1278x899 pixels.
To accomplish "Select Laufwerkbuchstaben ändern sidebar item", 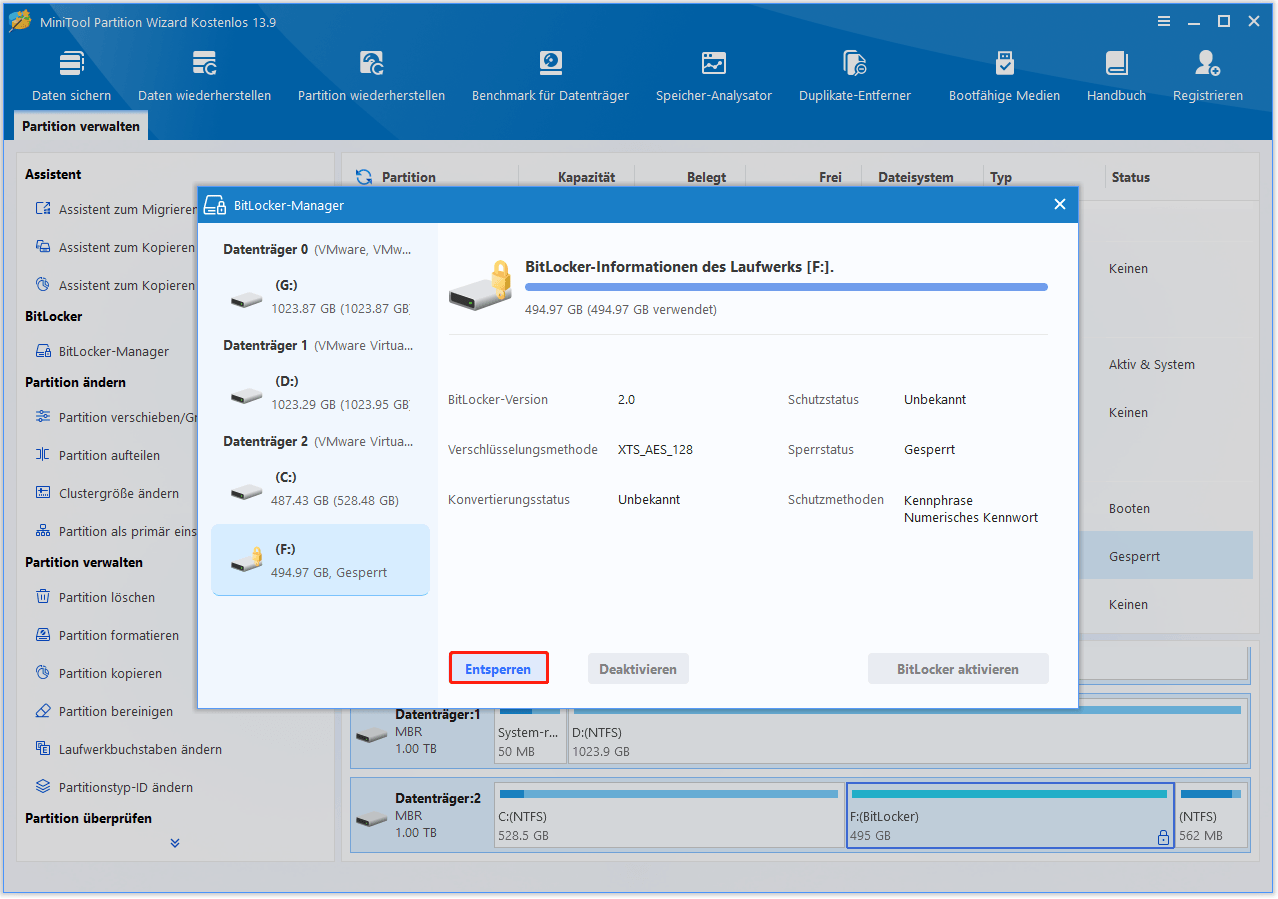I will point(128,749).
